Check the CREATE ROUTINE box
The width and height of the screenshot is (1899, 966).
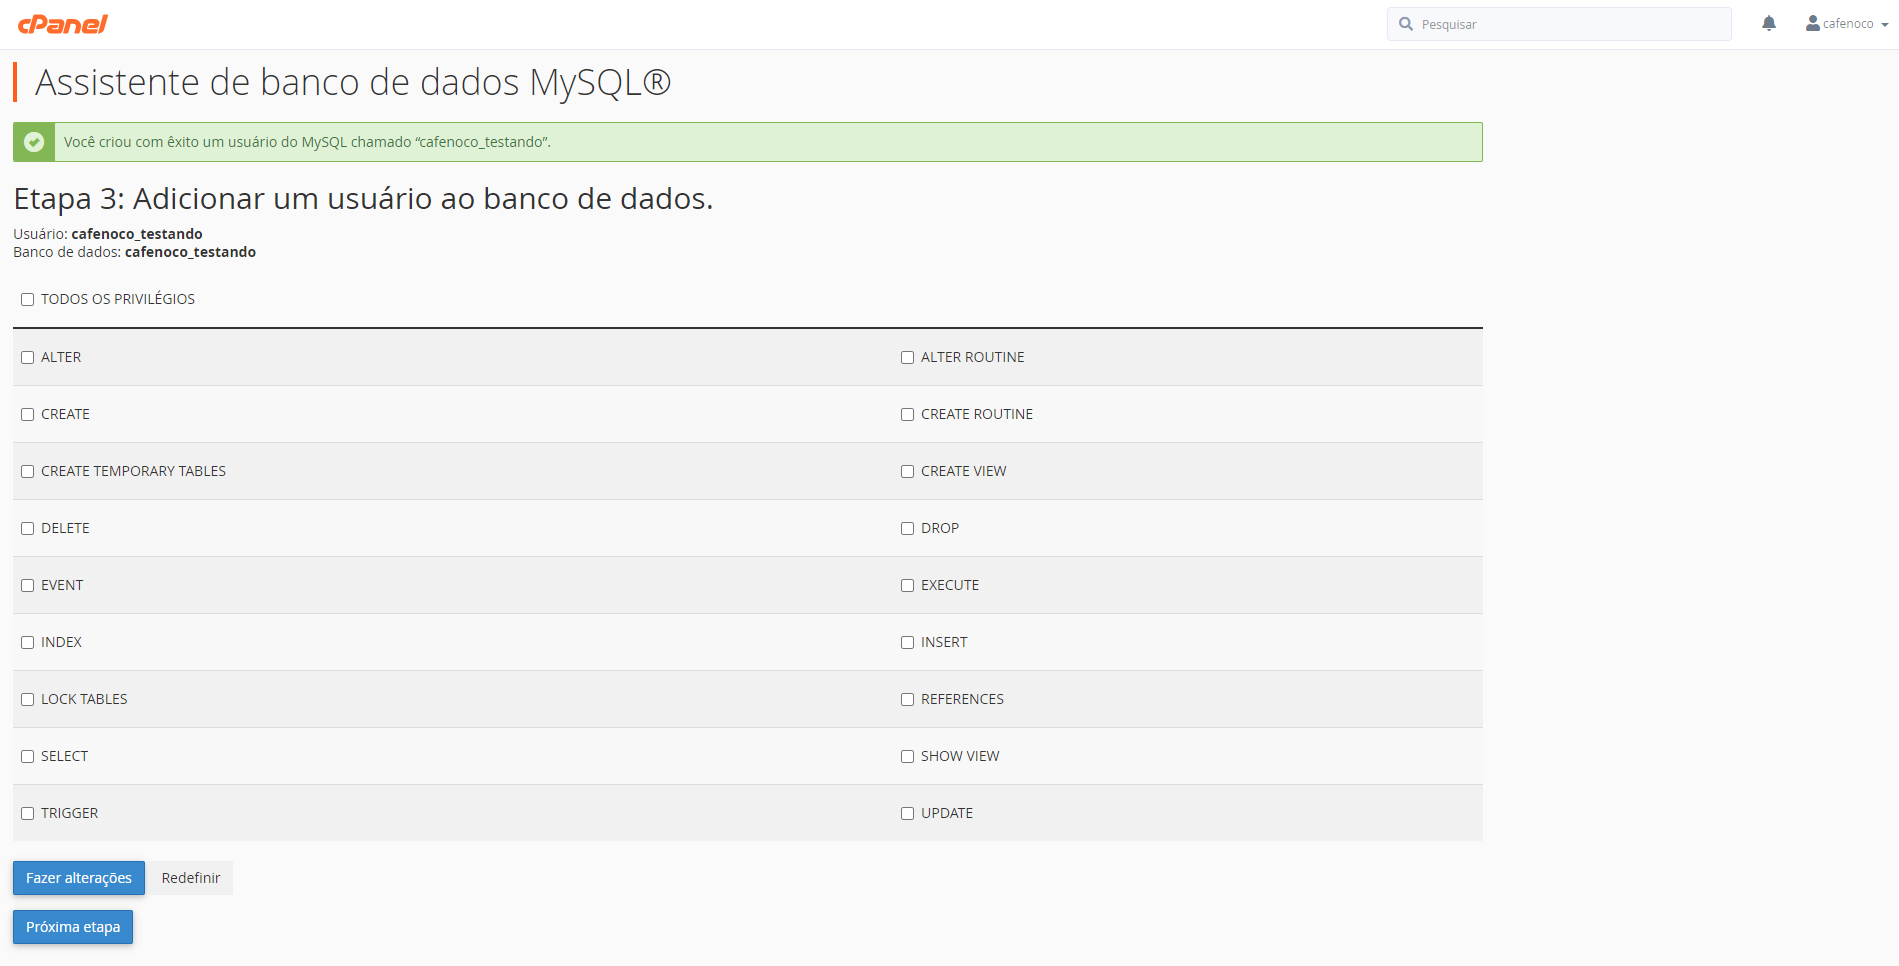pos(908,414)
